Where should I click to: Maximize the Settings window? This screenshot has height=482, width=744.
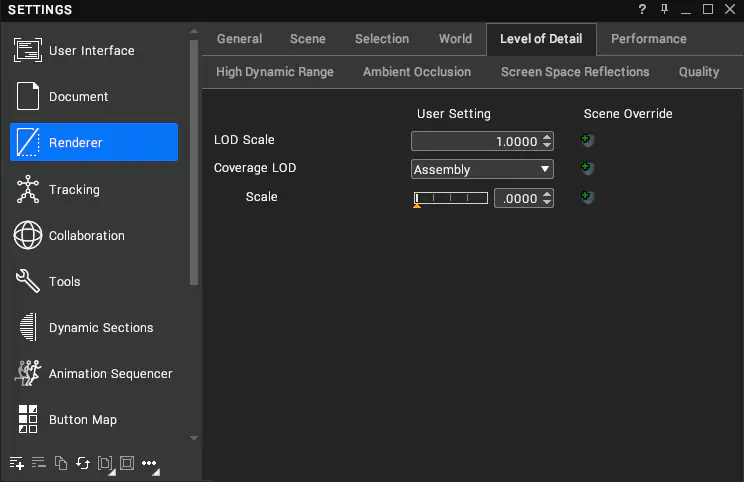708,9
